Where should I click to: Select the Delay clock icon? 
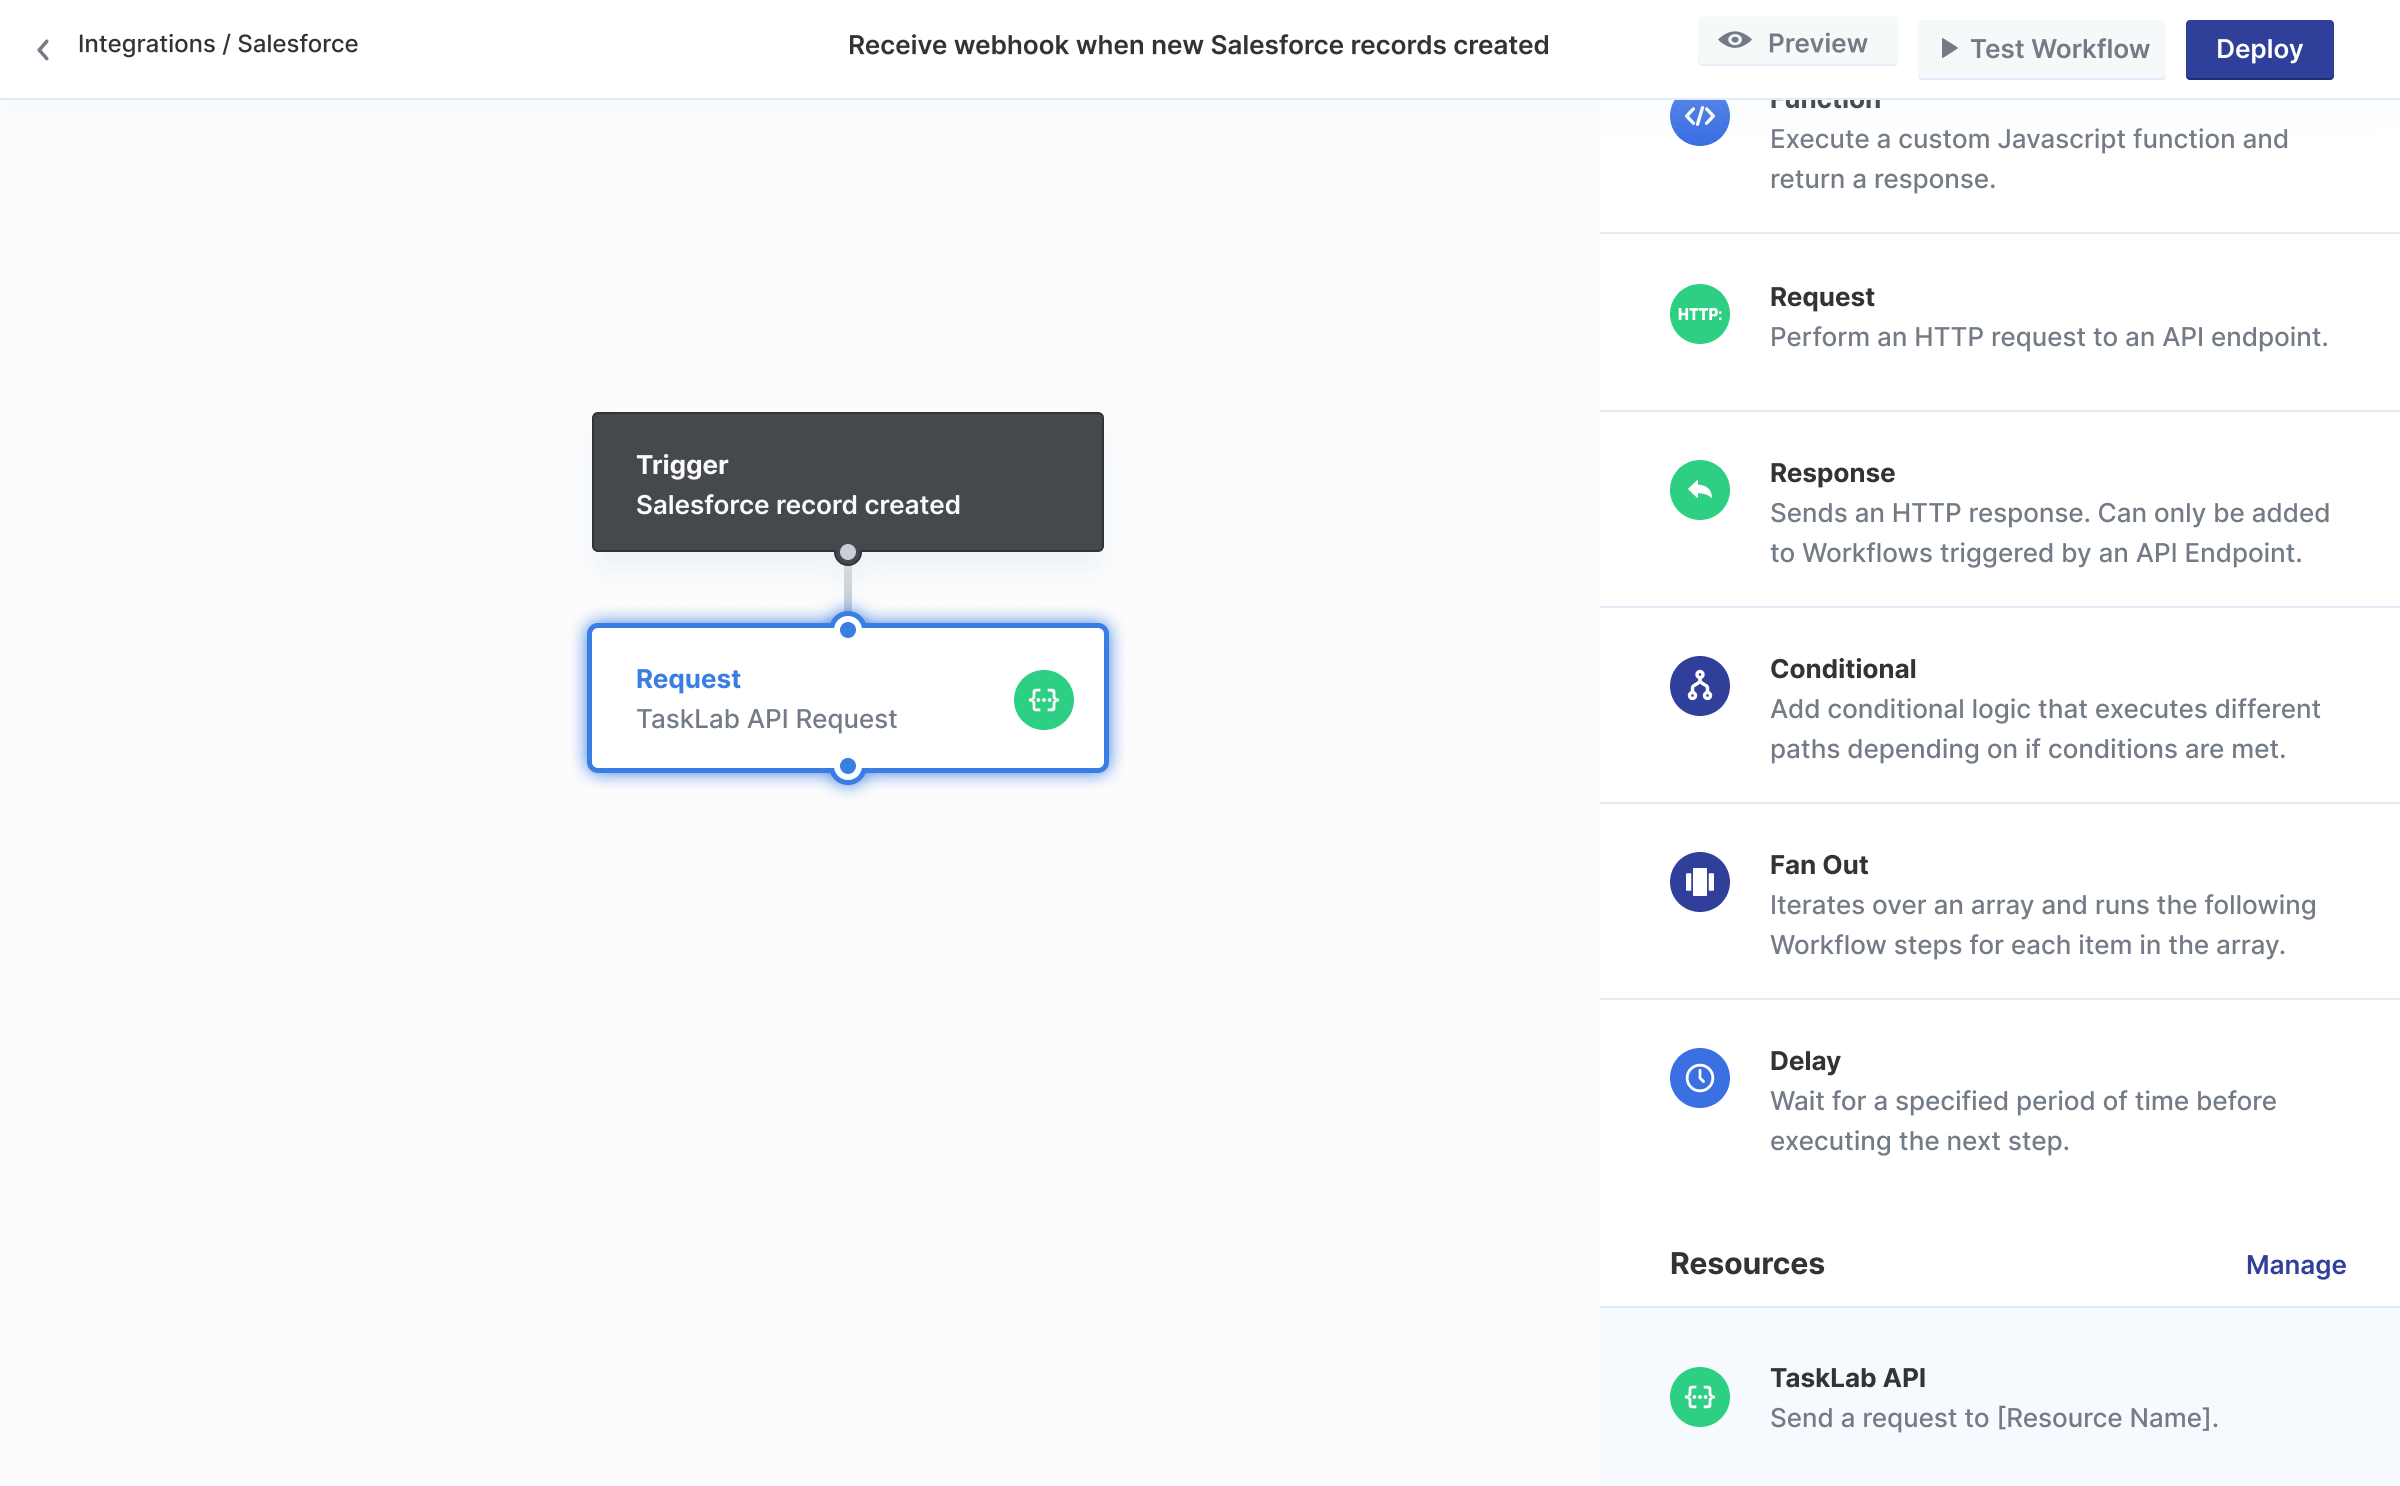[x=1699, y=1078]
